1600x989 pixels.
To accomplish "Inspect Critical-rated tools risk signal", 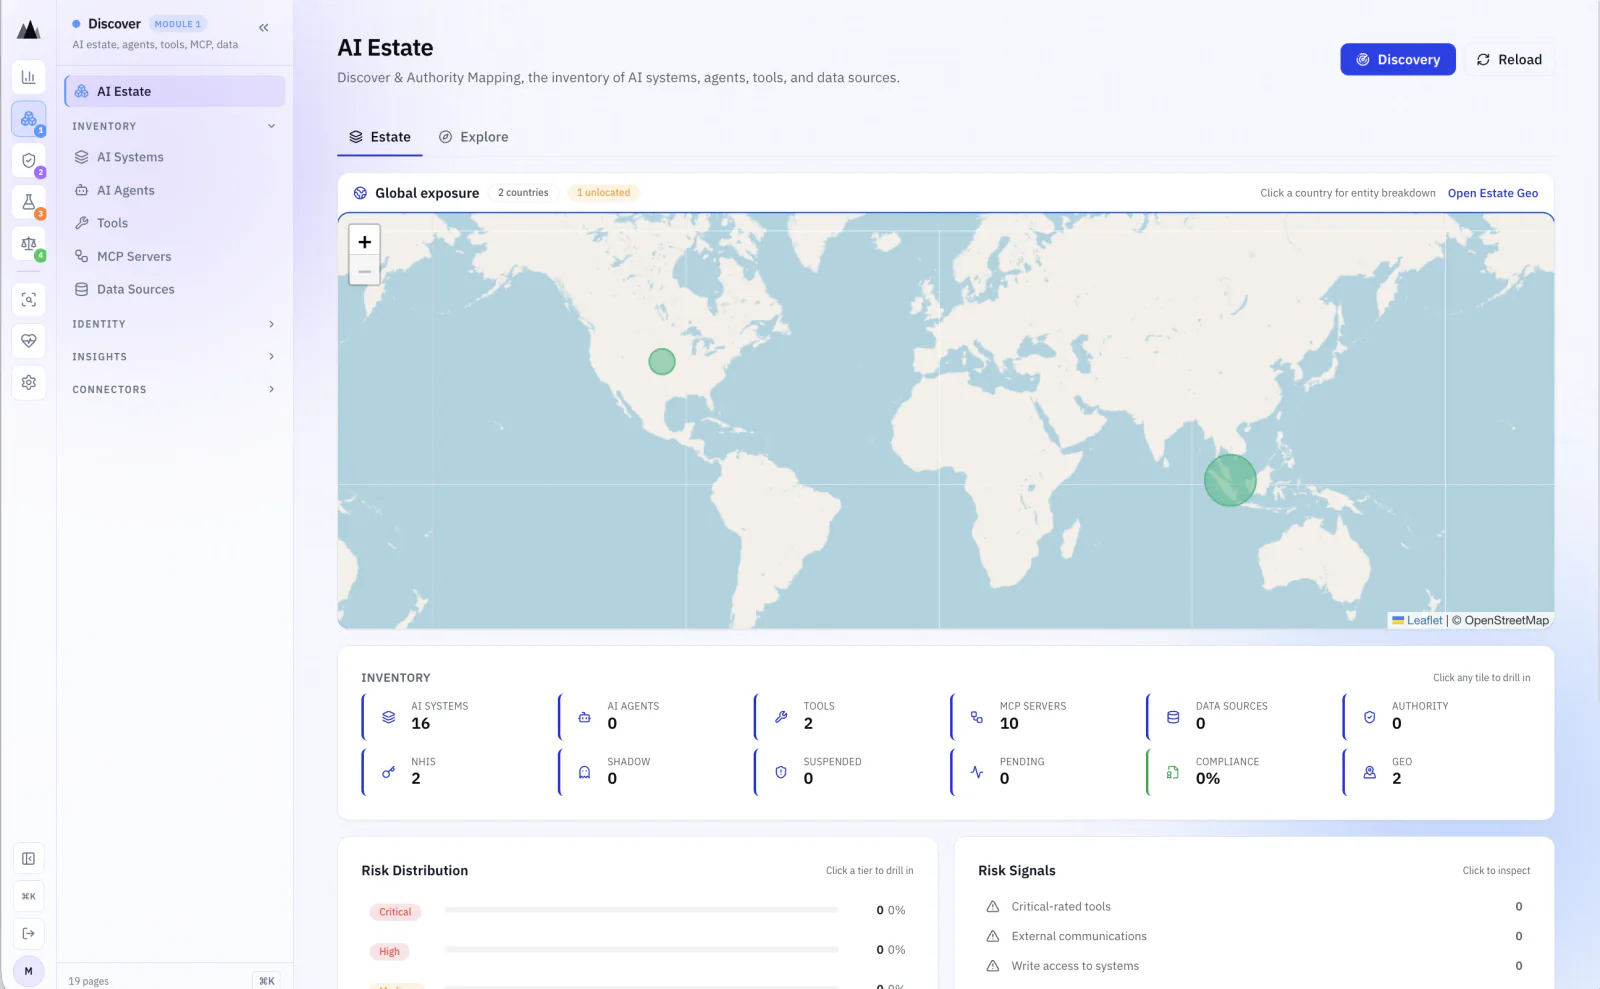I will [1254, 907].
